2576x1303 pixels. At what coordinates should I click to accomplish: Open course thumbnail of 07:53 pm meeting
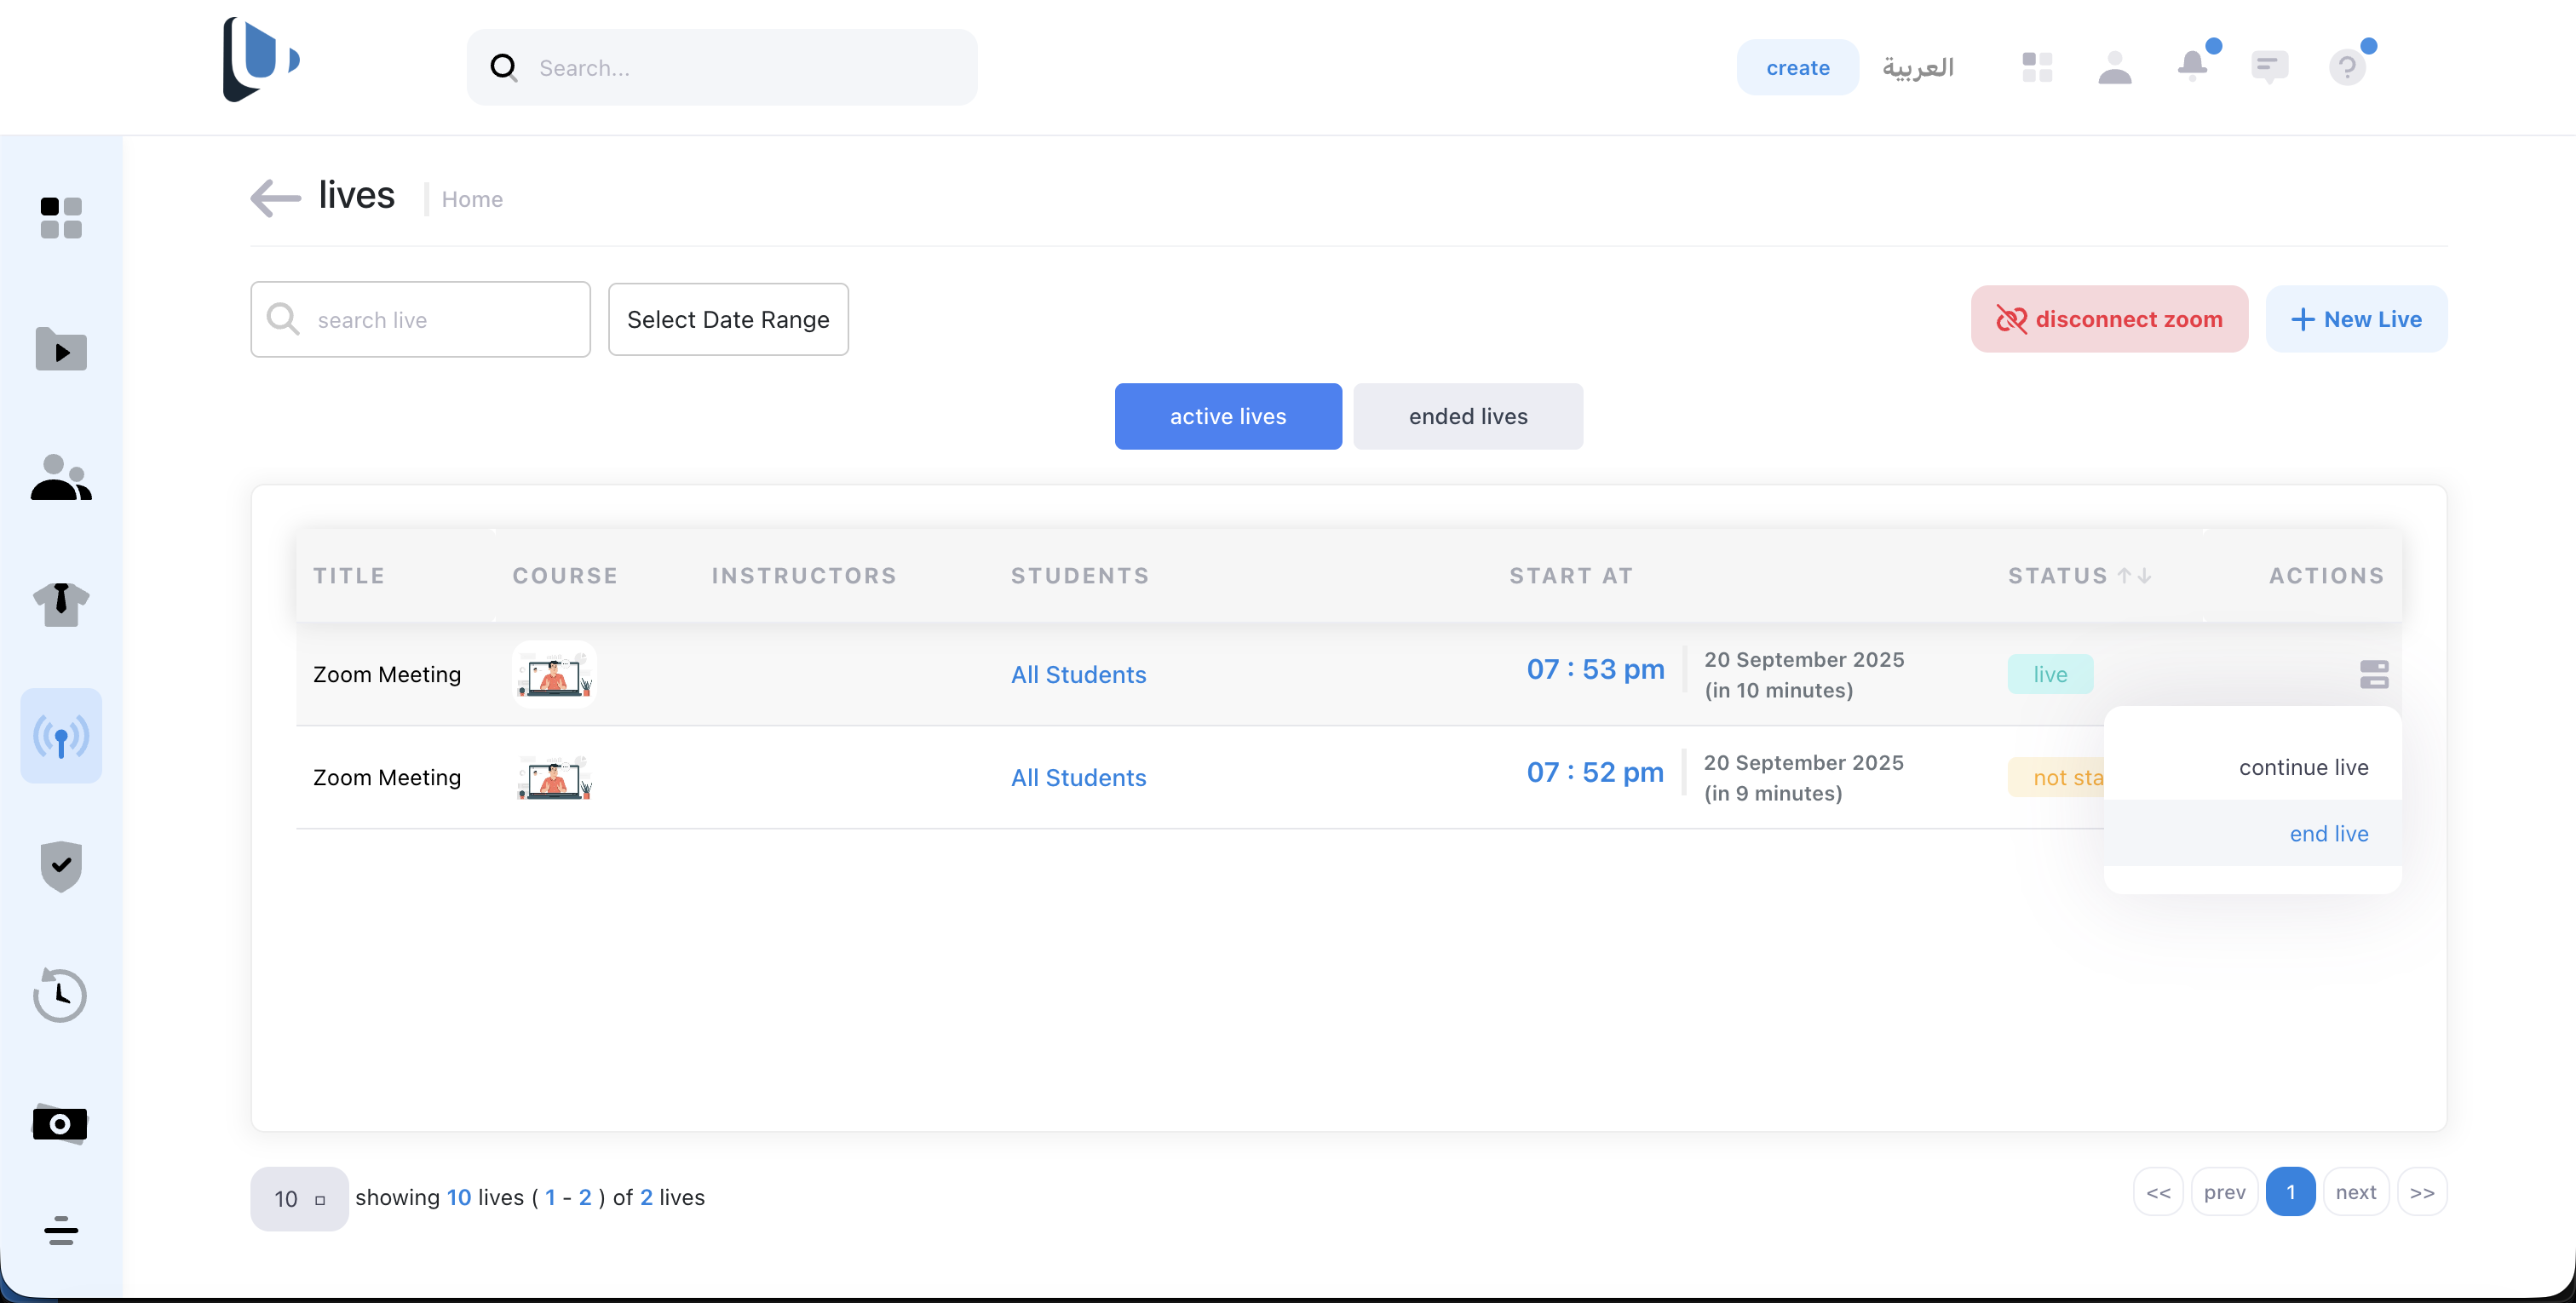555,674
